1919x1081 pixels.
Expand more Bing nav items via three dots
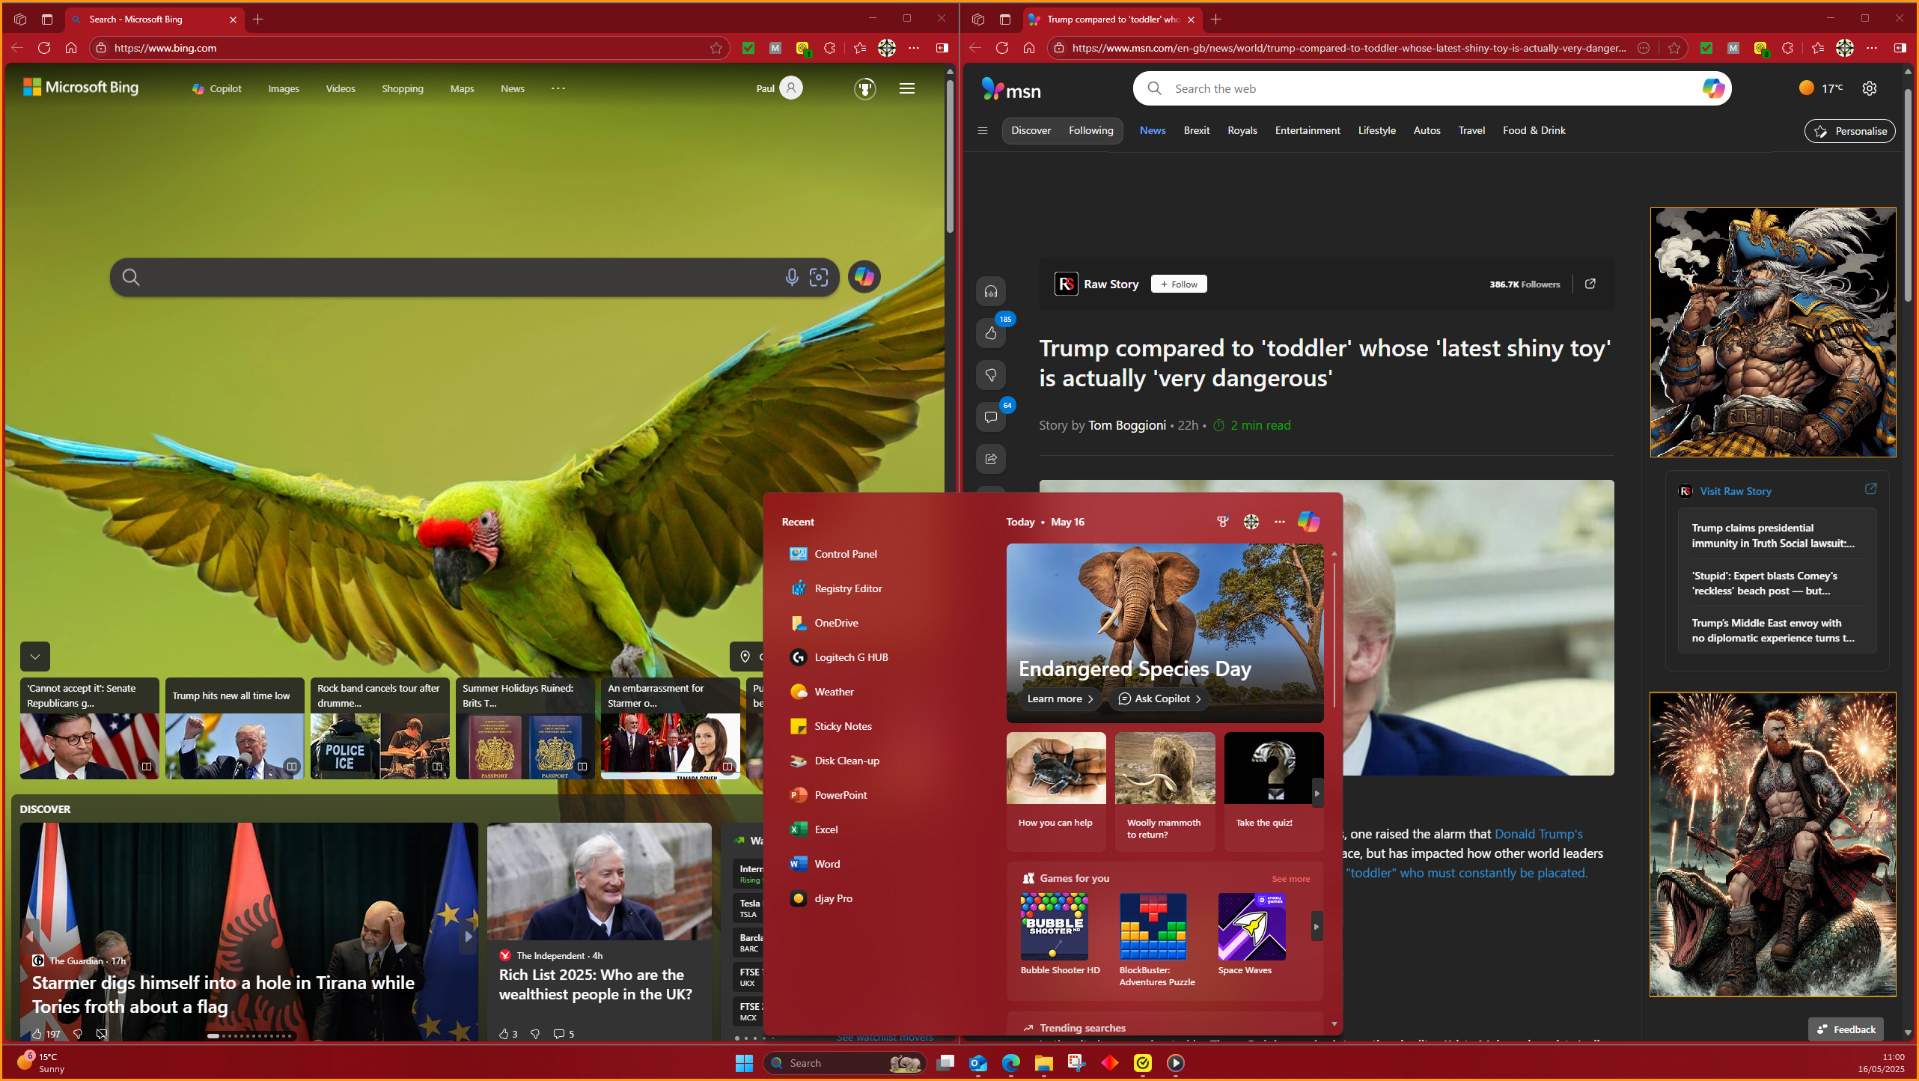click(558, 88)
